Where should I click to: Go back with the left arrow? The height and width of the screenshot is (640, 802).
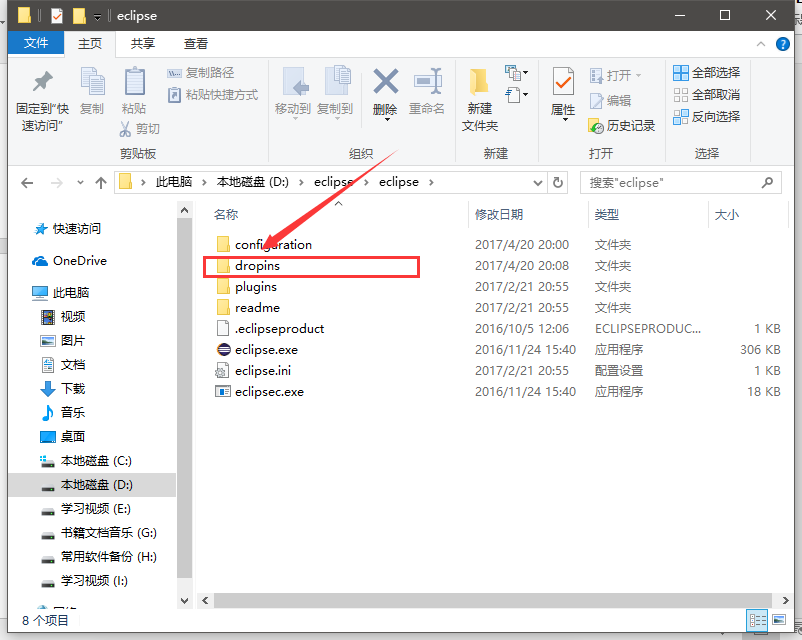click(27, 183)
